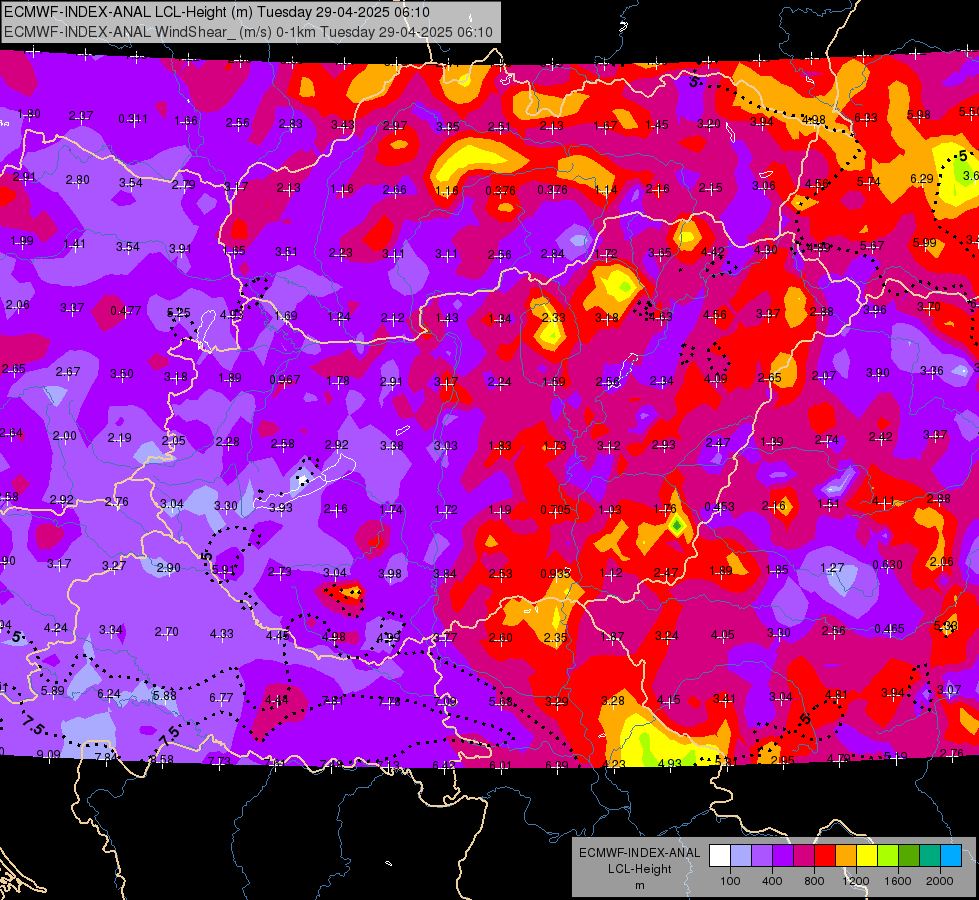Click the wind shear value "0.477"
This screenshot has width=979, height=900.
coord(125,310)
